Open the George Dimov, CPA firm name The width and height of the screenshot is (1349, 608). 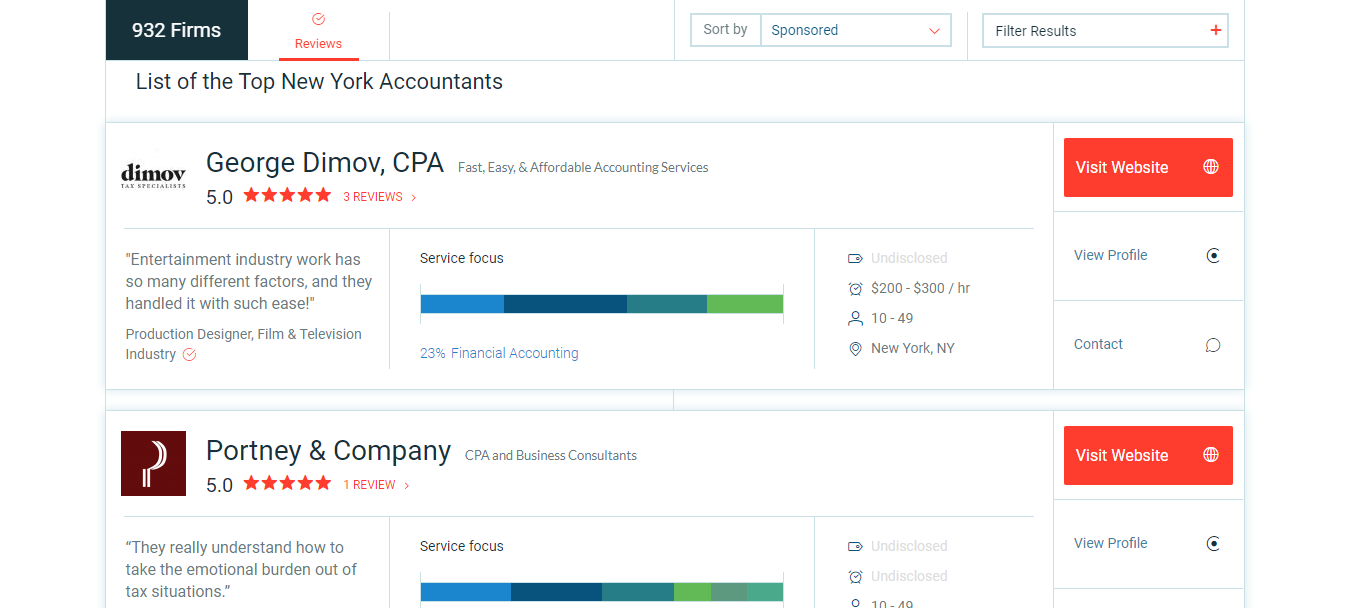tap(325, 163)
